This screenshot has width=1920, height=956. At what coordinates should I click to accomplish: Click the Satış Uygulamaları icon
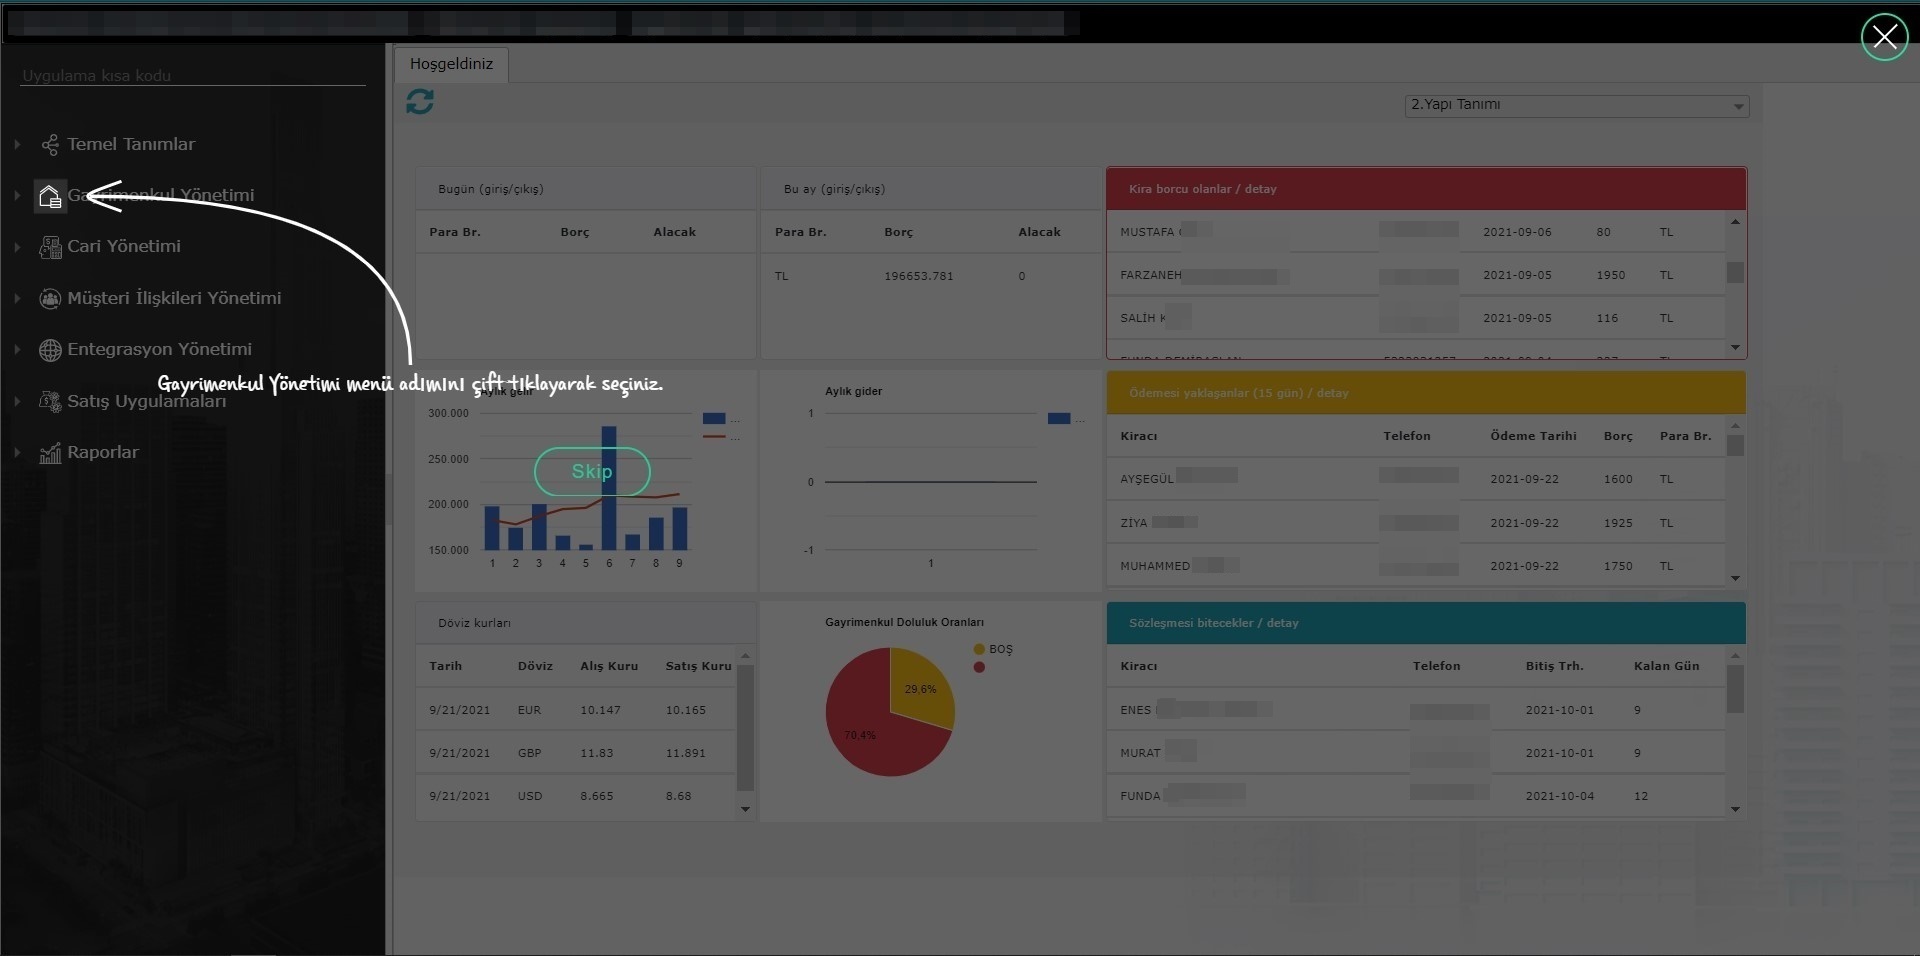click(x=49, y=401)
